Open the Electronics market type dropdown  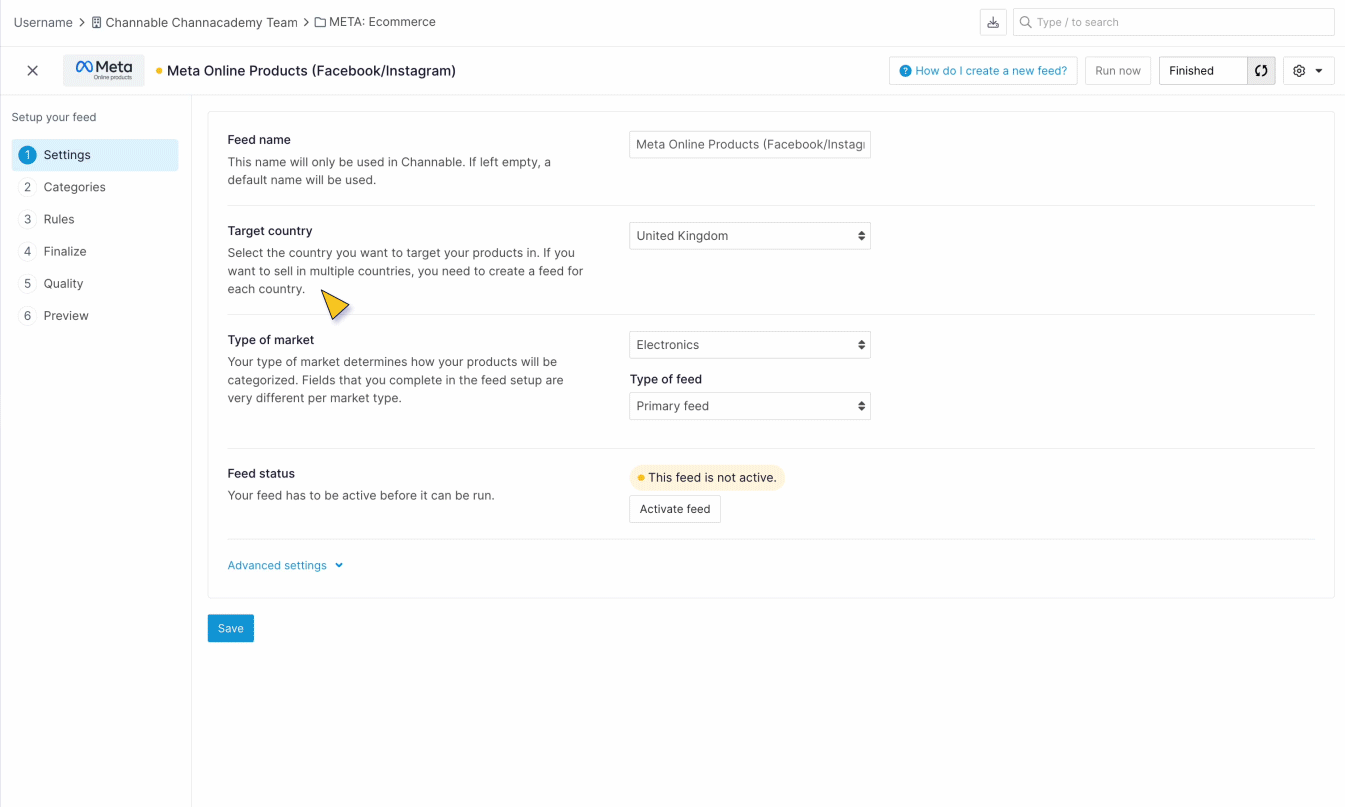[x=749, y=345]
